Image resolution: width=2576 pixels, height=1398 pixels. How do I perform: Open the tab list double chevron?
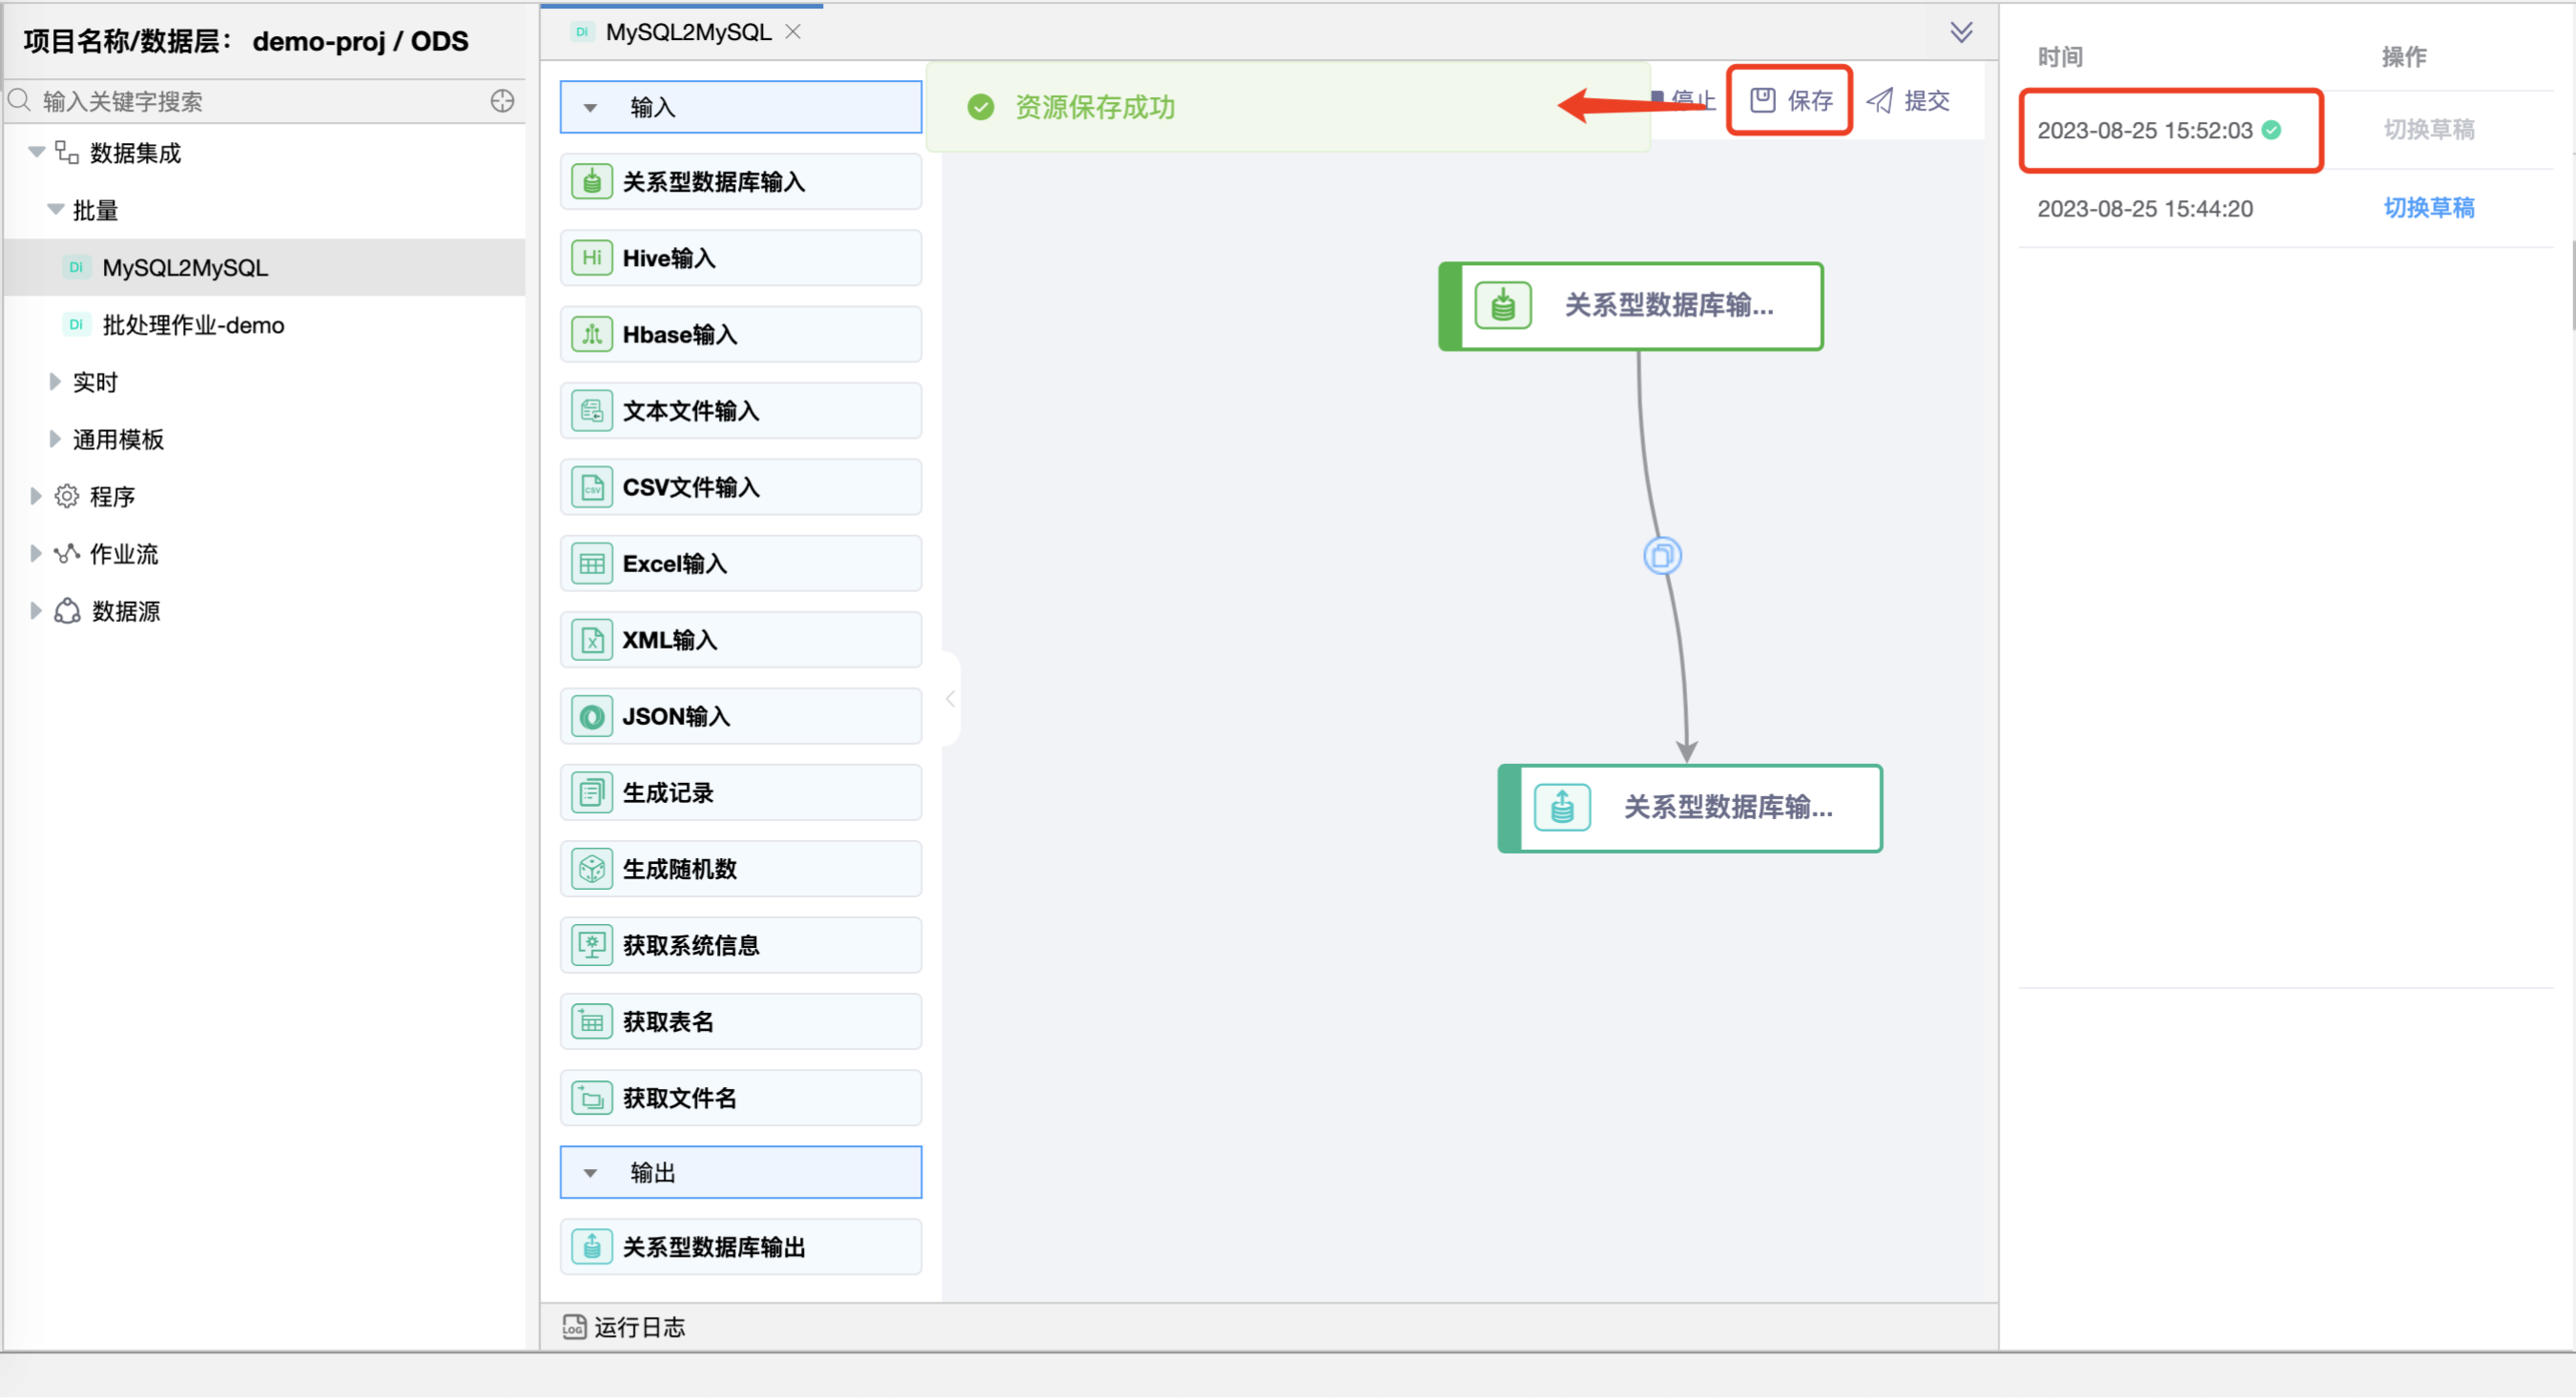1961,32
